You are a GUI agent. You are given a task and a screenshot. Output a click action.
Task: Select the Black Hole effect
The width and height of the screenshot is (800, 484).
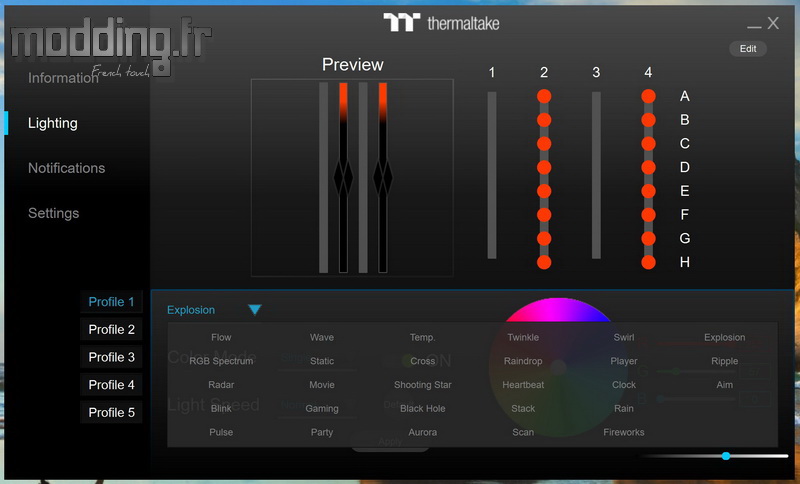point(422,409)
